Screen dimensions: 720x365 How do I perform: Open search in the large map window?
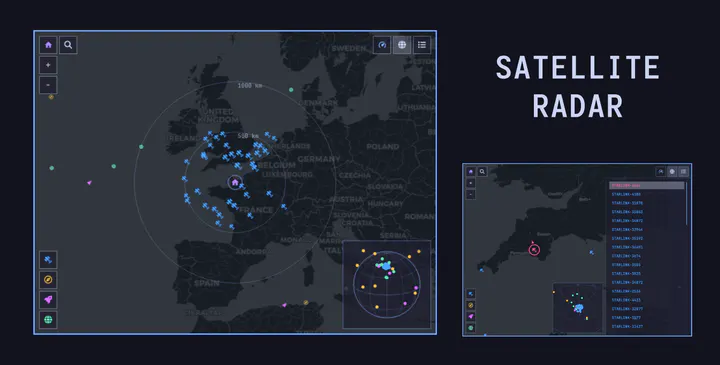[68, 45]
